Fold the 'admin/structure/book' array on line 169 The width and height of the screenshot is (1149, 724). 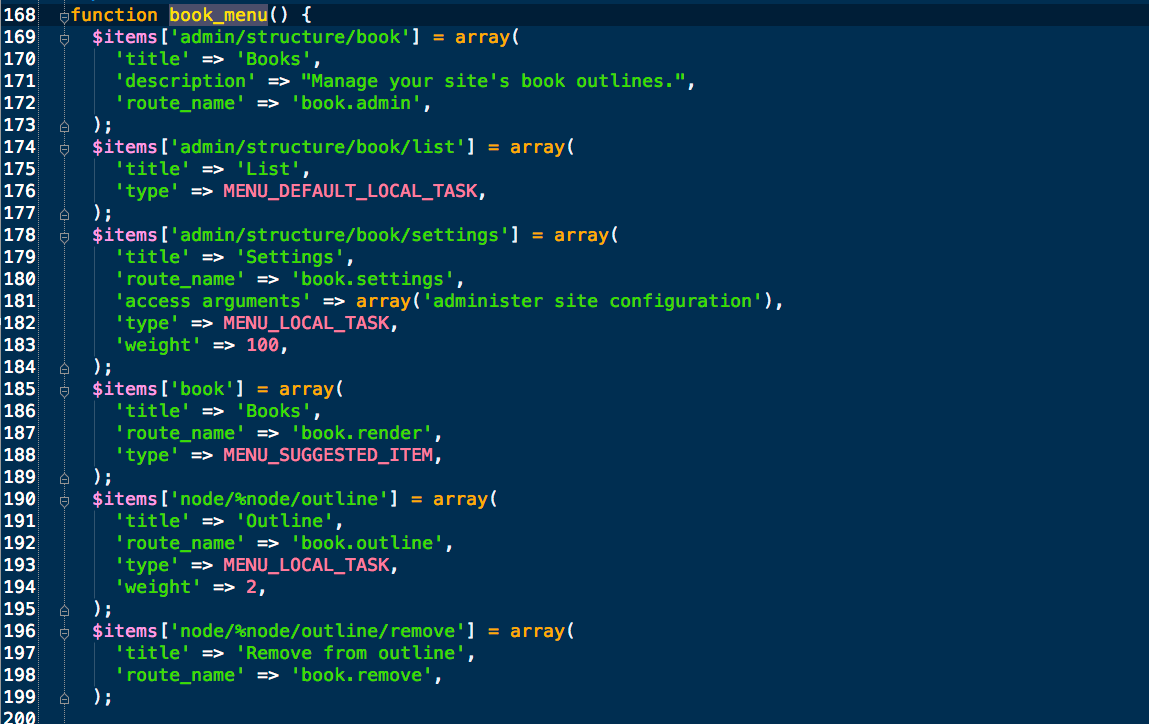pos(65,38)
